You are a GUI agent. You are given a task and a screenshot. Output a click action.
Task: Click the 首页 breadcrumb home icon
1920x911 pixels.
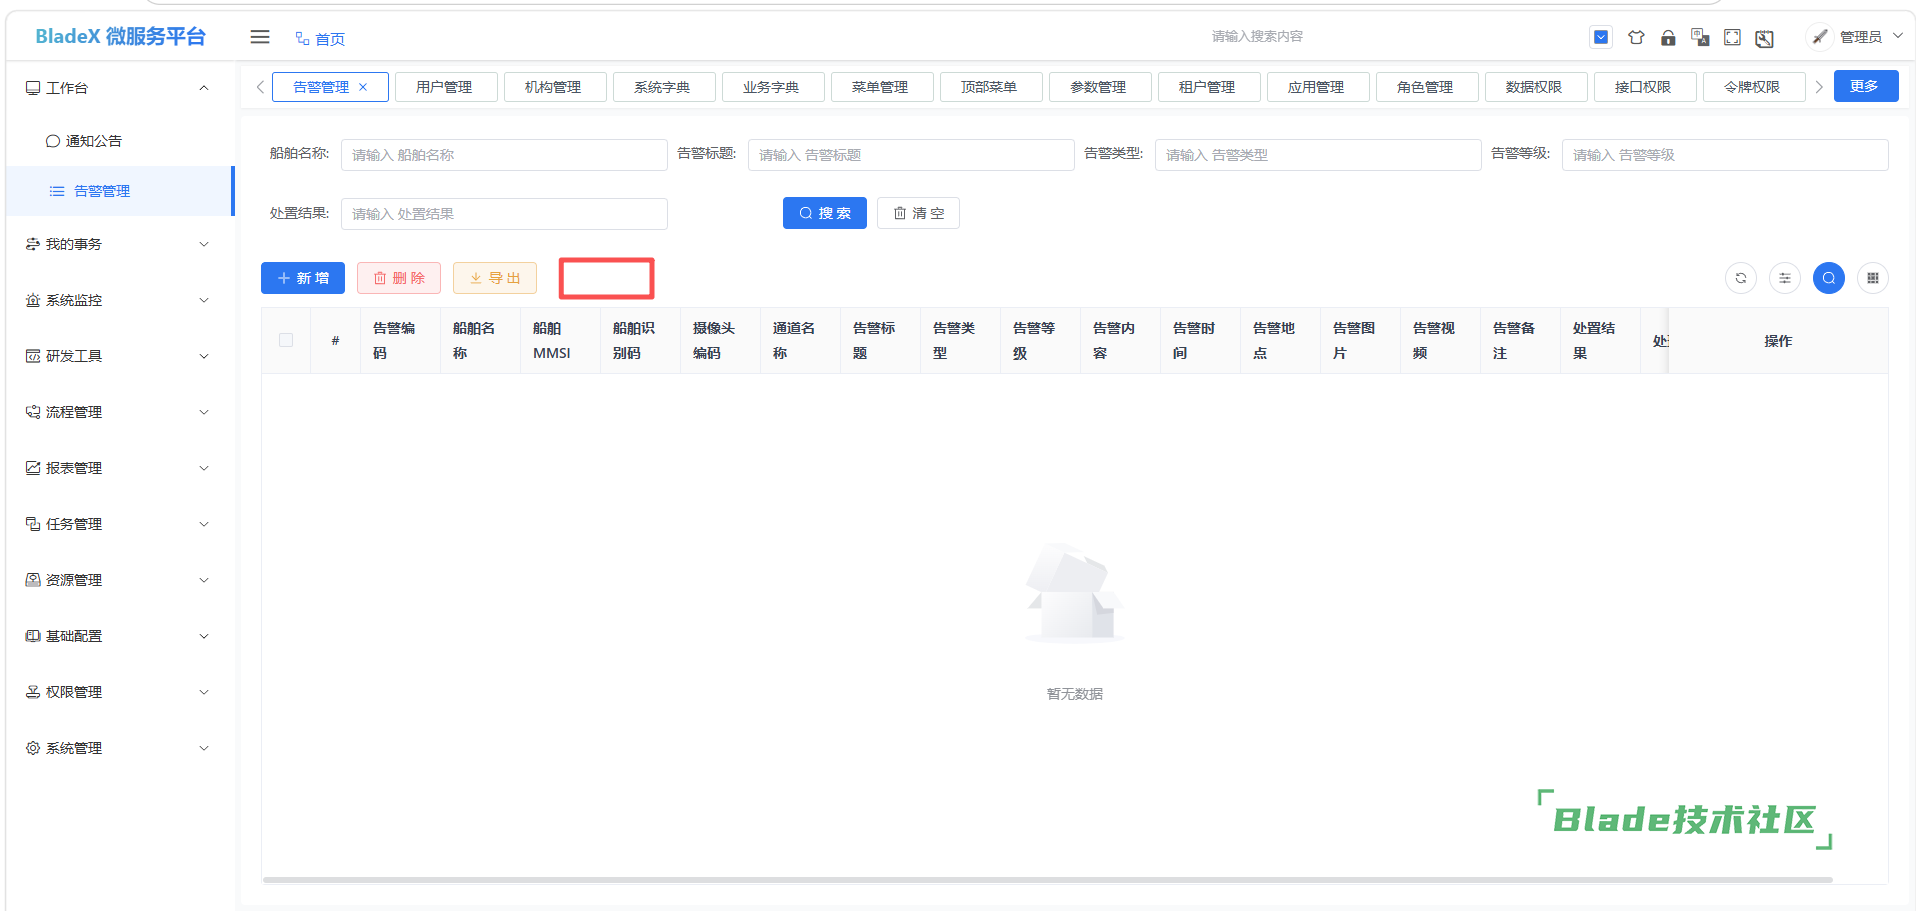coord(302,39)
